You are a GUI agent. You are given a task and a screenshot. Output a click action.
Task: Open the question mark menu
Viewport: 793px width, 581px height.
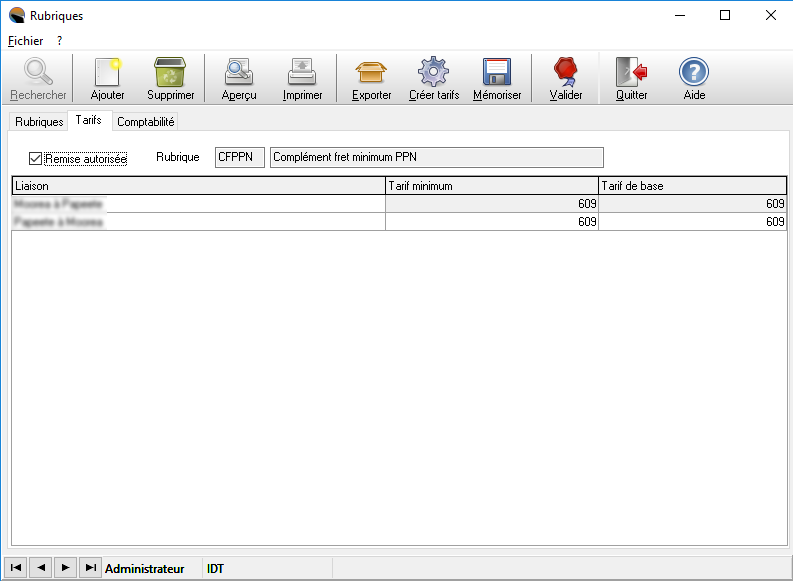tap(59, 41)
